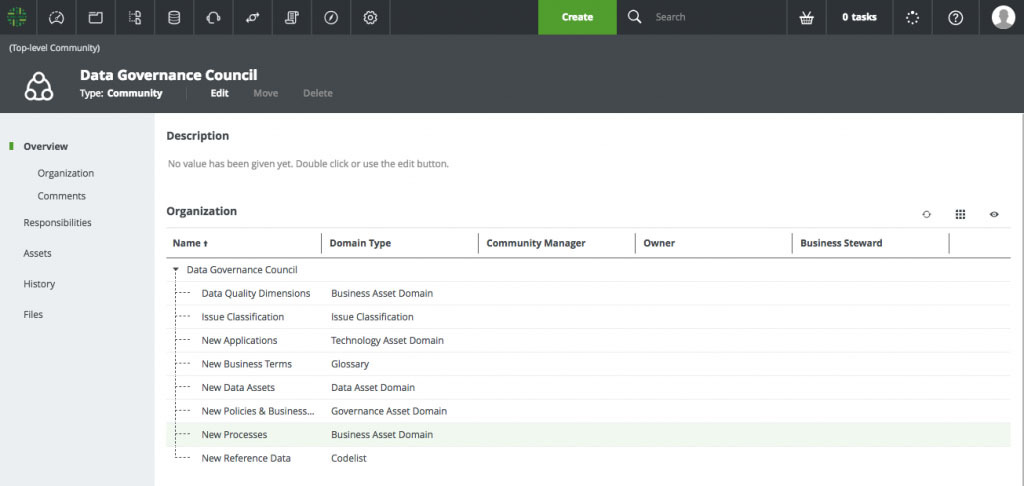Click the Move action in the header
The width and height of the screenshot is (1024, 486).
coord(266,93)
